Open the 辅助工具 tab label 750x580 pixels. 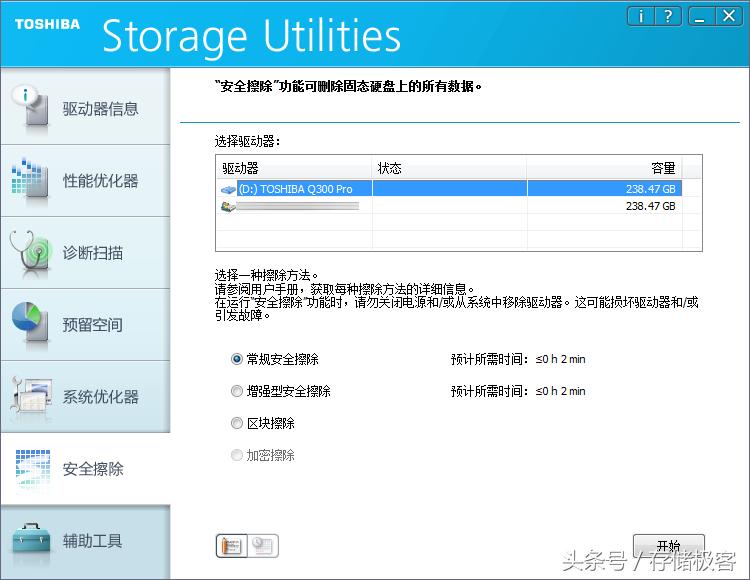pyautogui.click(x=93, y=541)
